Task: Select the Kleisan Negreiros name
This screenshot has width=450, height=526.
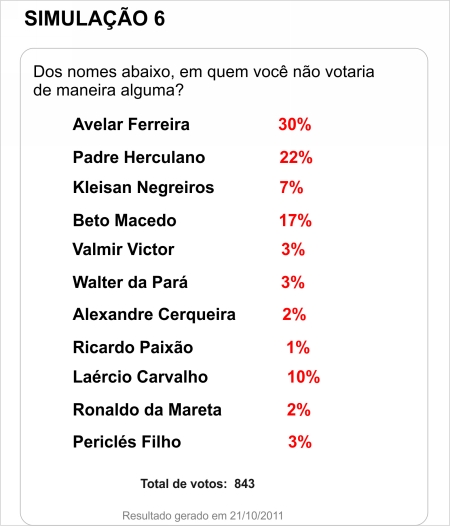Action: pos(143,187)
